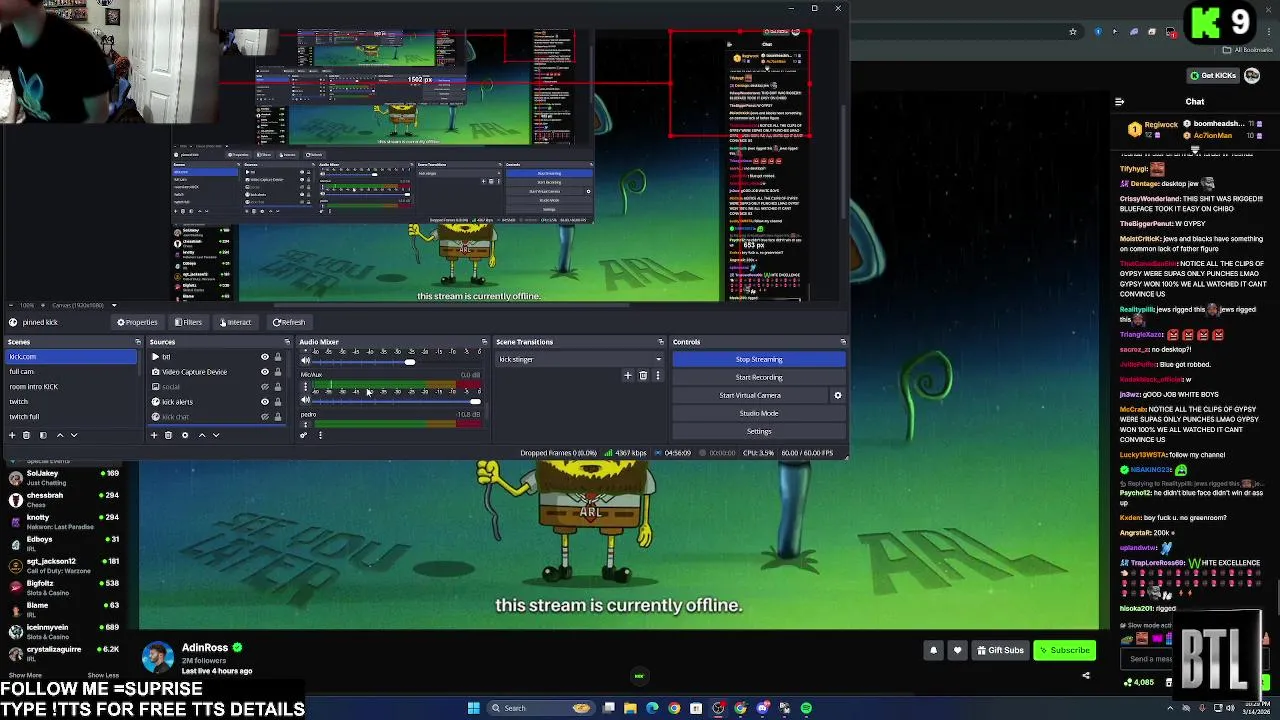Move source down with Sources down arrow
The width and height of the screenshot is (1280, 720).
pyautogui.click(x=216, y=435)
